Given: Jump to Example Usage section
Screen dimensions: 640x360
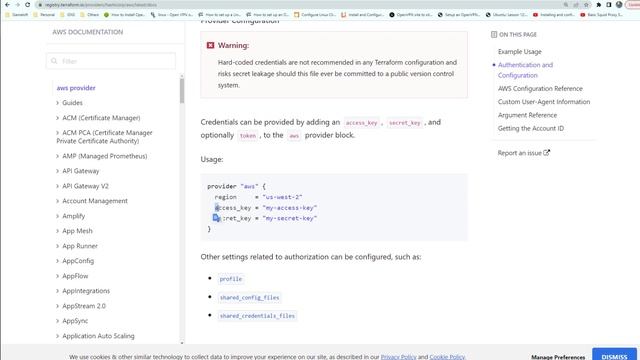Looking at the screenshot, I should pyautogui.click(x=520, y=52).
